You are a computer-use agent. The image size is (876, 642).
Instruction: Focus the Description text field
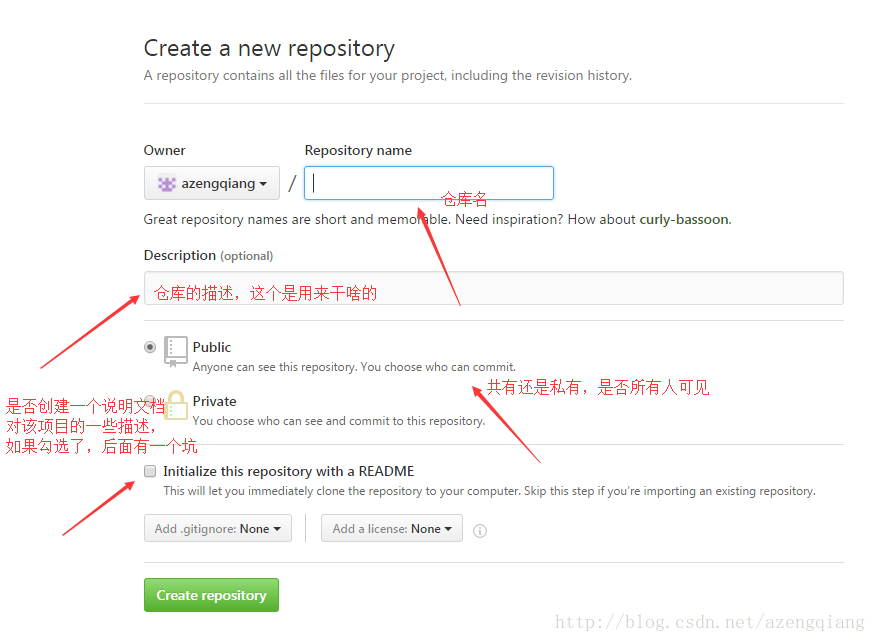(493, 288)
